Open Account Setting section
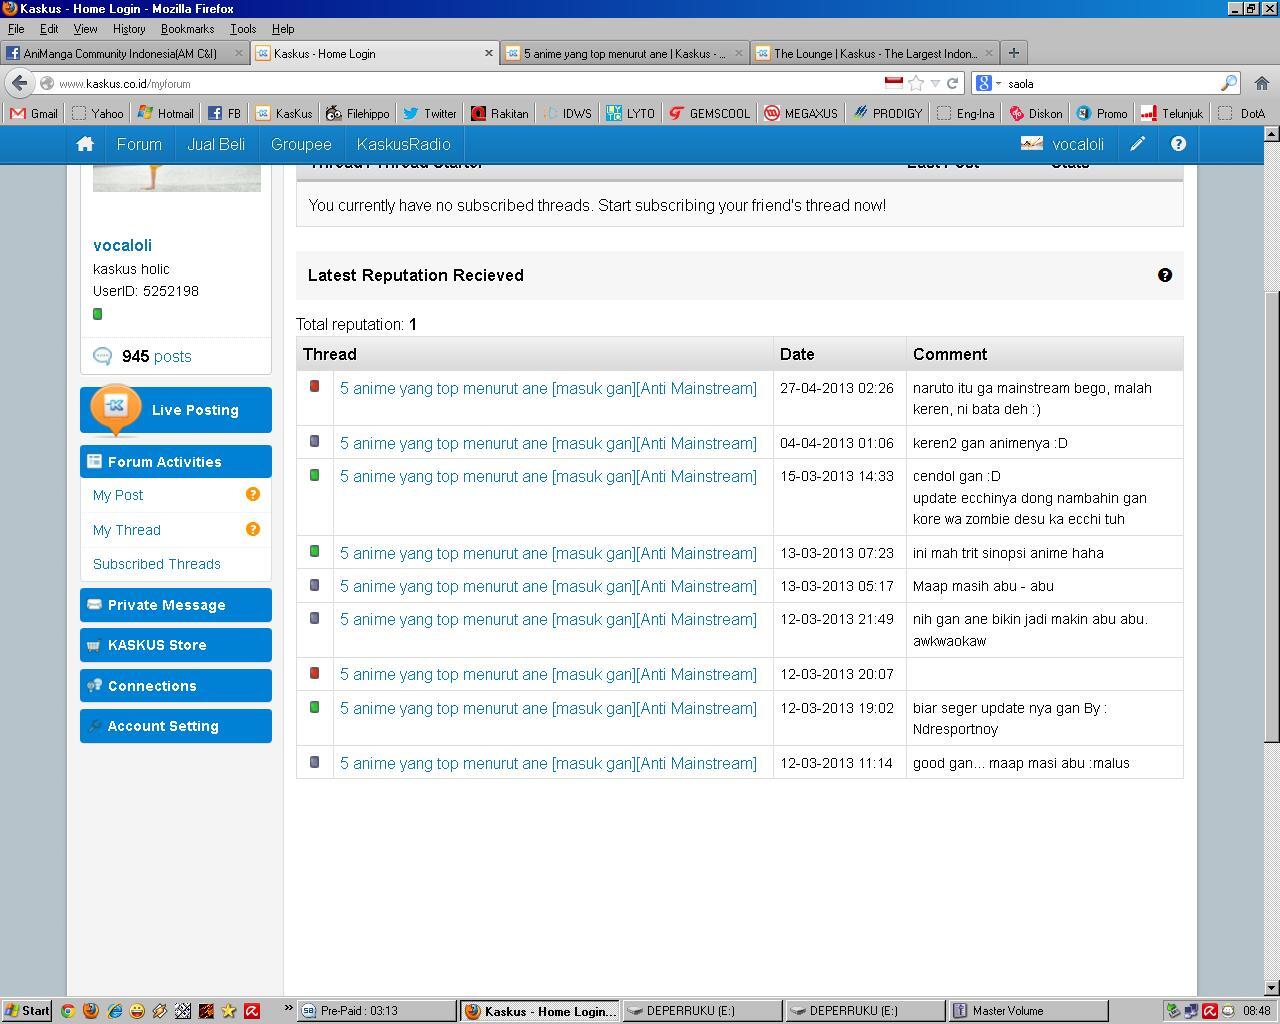Screen dimensions: 1280x1024 [176, 726]
